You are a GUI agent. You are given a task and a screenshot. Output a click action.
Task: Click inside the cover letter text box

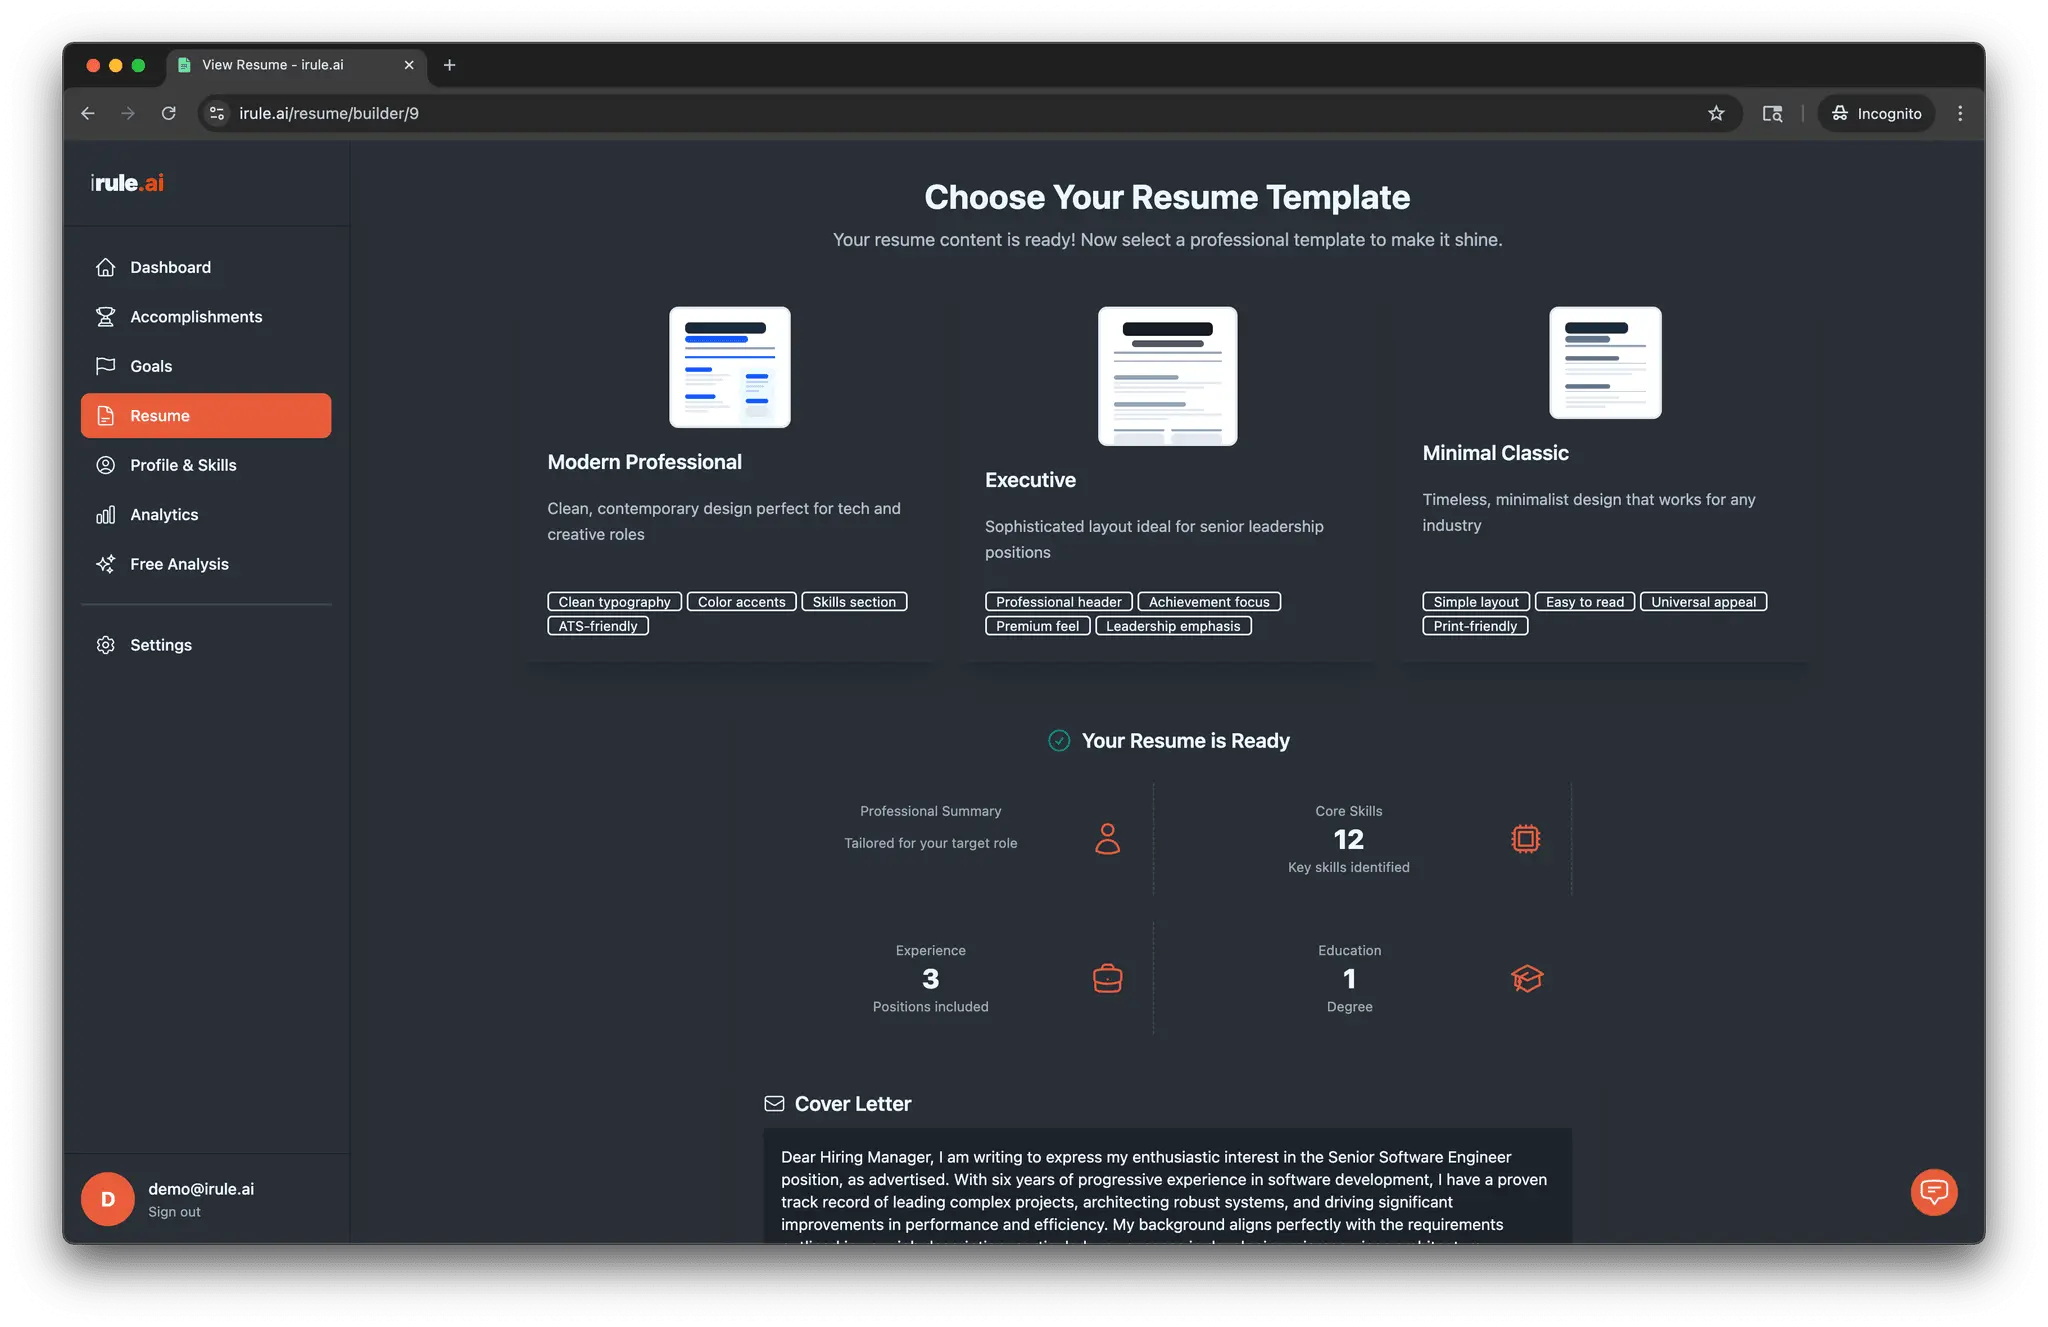pyautogui.click(x=1167, y=1187)
